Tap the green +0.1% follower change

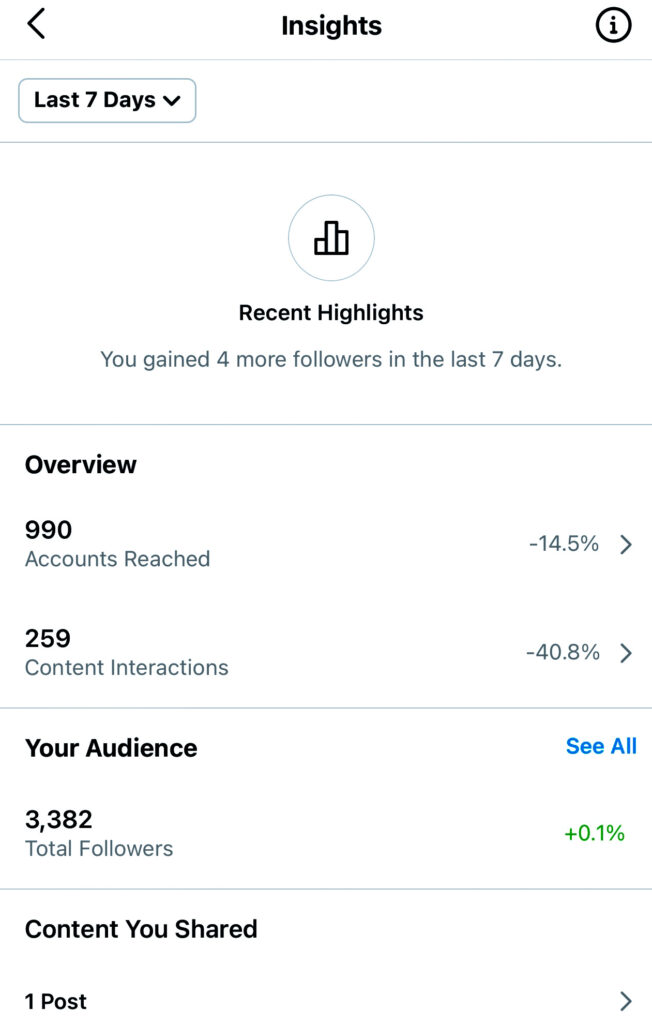pyautogui.click(x=594, y=833)
